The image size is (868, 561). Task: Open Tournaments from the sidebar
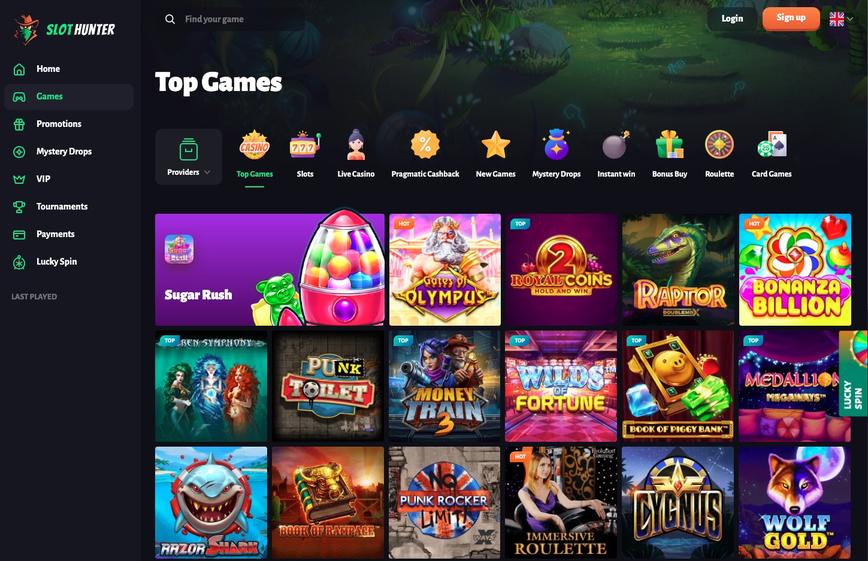(62, 207)
